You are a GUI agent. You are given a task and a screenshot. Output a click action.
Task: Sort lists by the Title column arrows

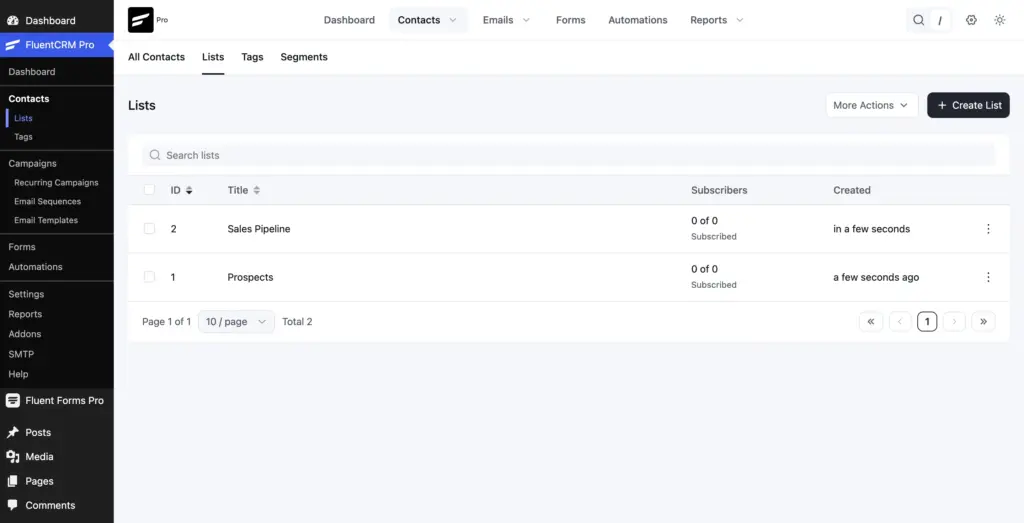point(257,190)
